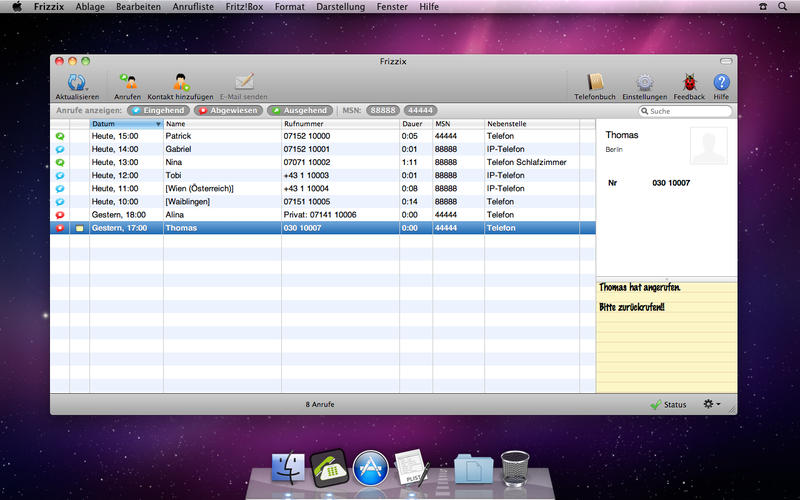Click the Frizzix phone icon in Dock
The width and height of the screenshot is (800, 500).
pos(329,468)
